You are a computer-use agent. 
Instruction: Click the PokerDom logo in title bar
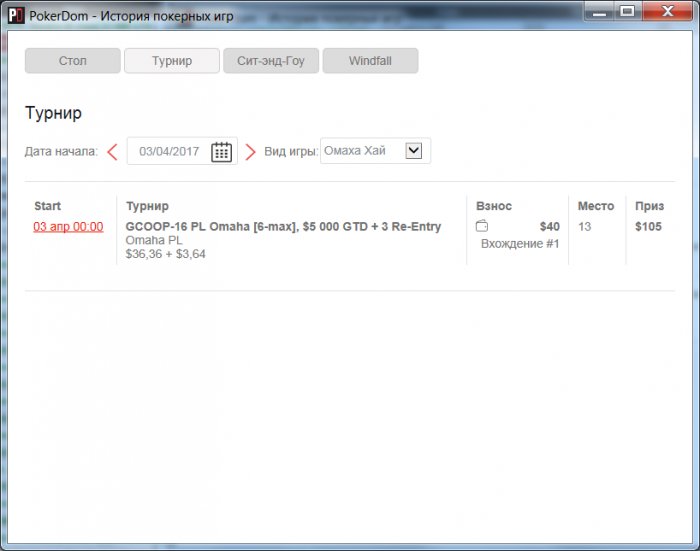point(16,16)
